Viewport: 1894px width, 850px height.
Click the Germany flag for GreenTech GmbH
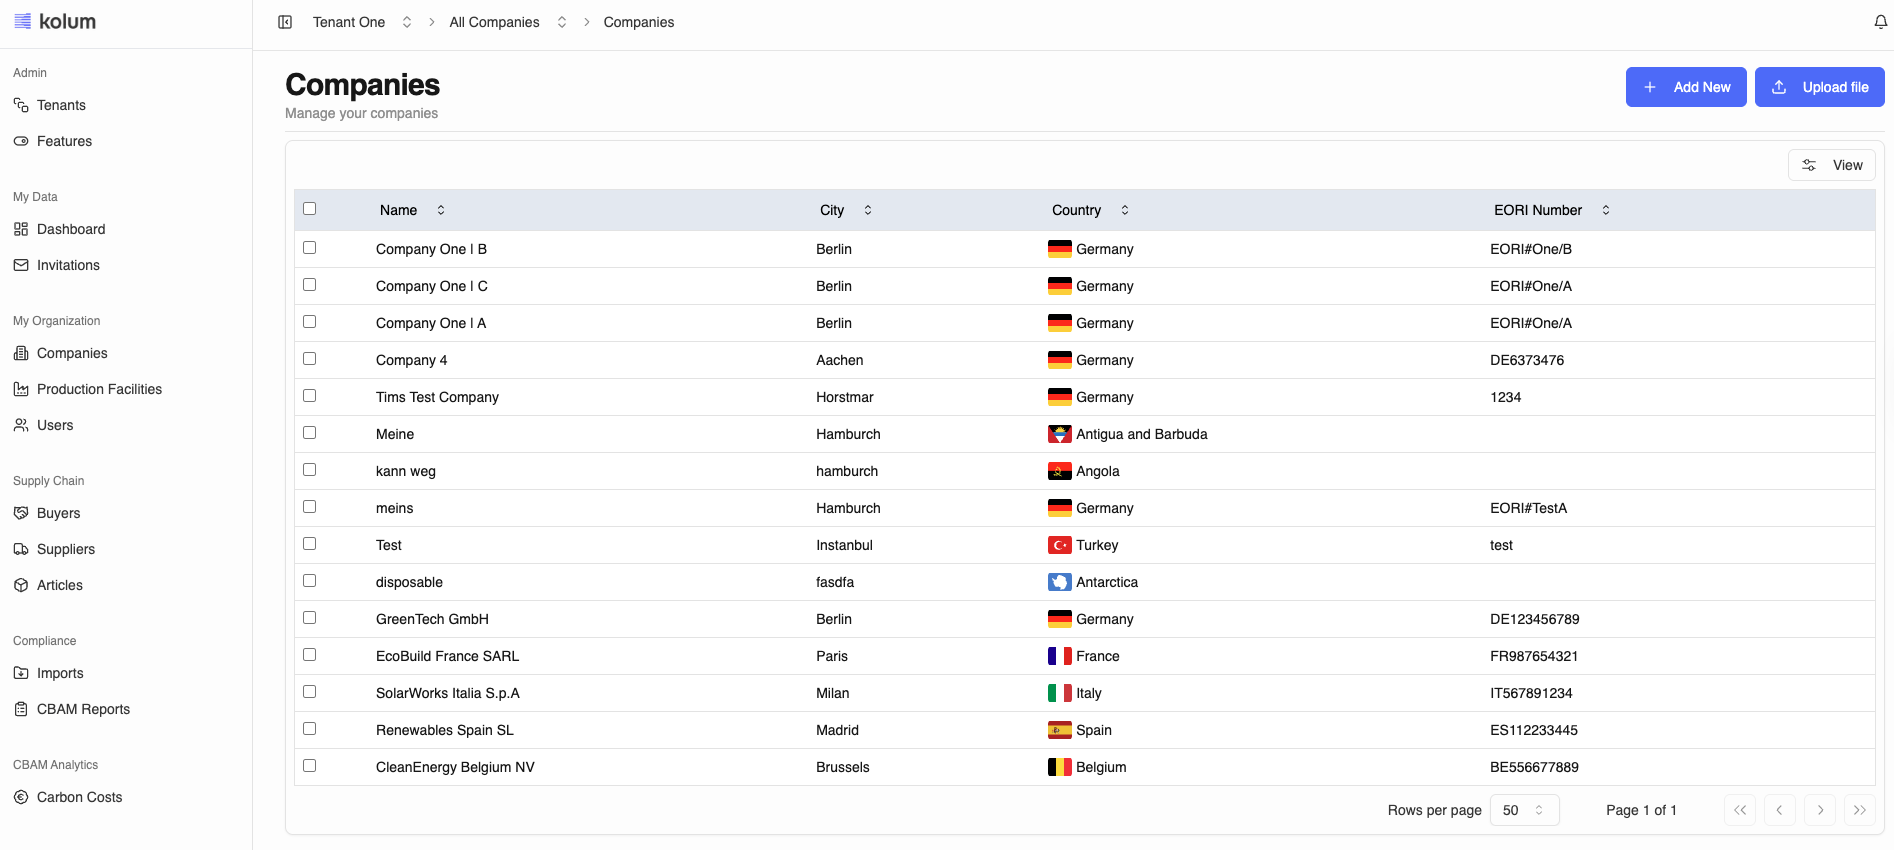[1059, 619]
